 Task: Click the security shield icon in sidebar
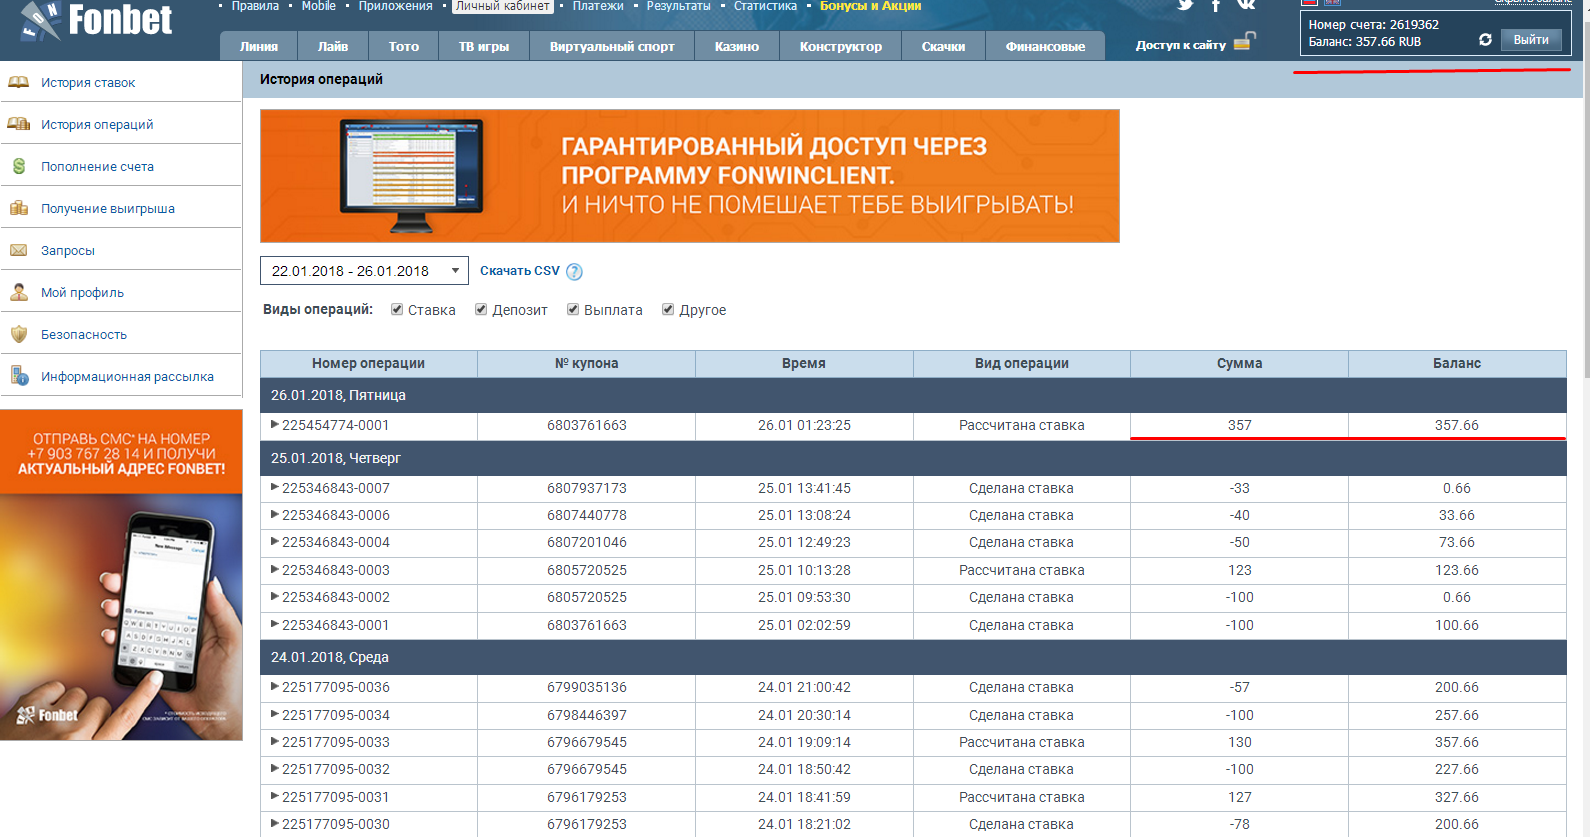(19, 335)
